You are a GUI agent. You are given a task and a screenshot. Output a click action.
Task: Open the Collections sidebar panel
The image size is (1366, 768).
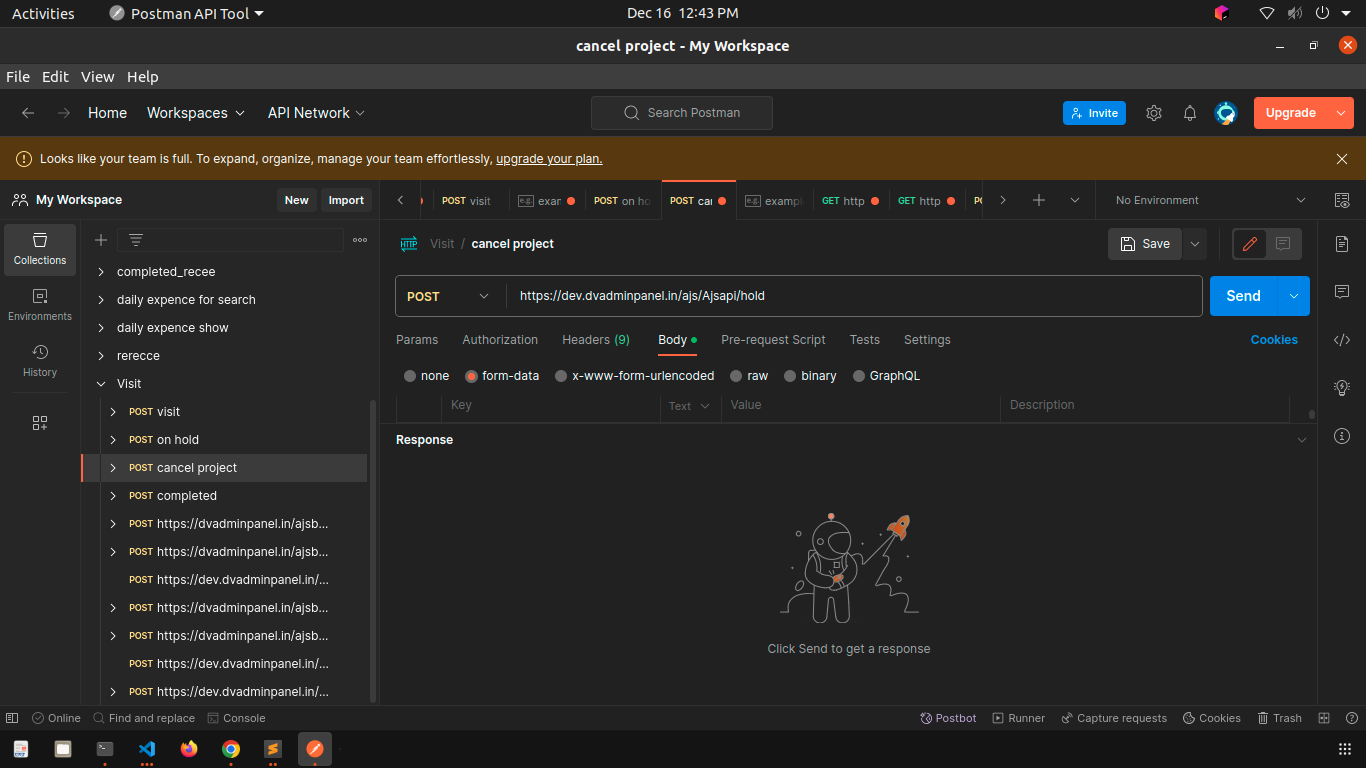(x=40, y=249)
